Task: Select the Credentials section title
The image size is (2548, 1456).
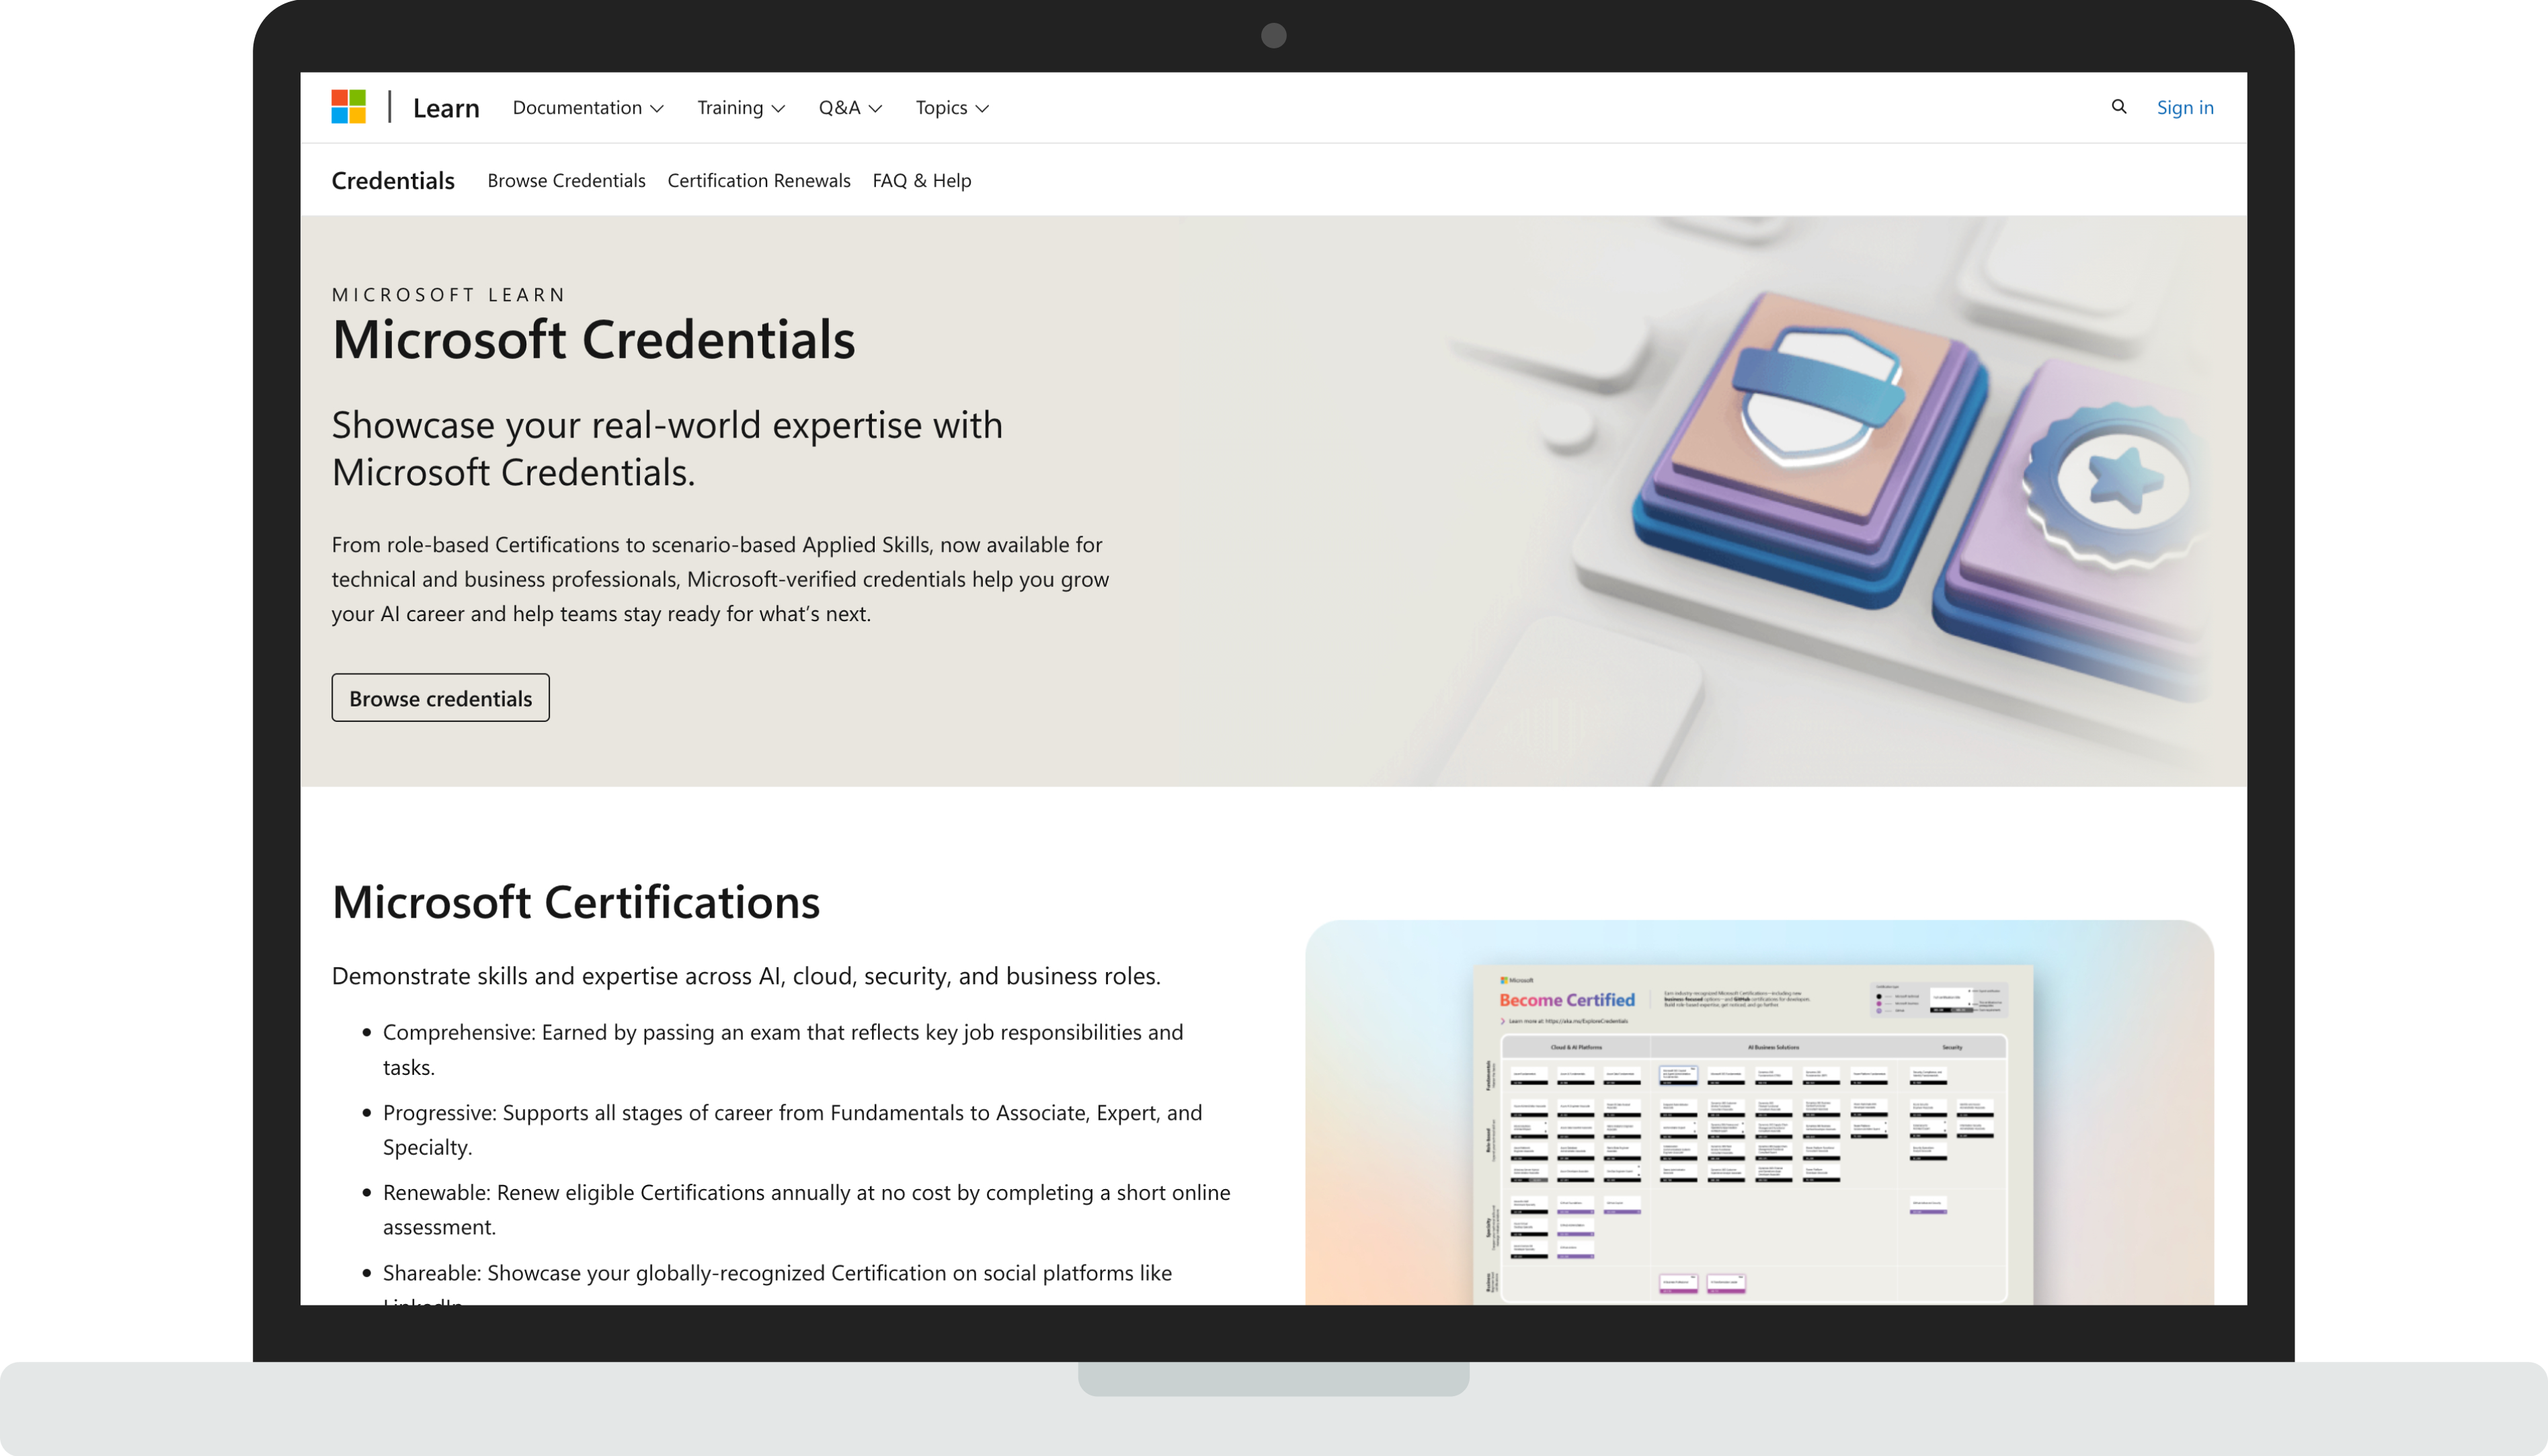Action: [393, 181]
